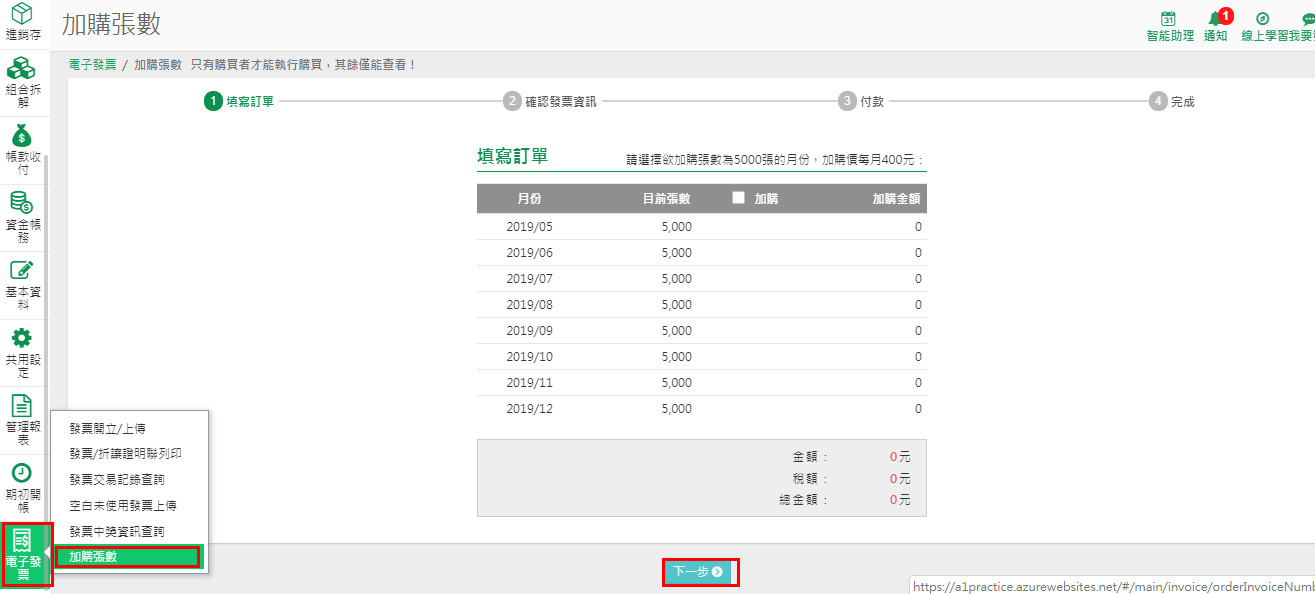Image resolution: width=1315 pixels, height=594 pixels.
Task: Click the 月份 column header
Action: pyautogui.click(x=529, y=199)
